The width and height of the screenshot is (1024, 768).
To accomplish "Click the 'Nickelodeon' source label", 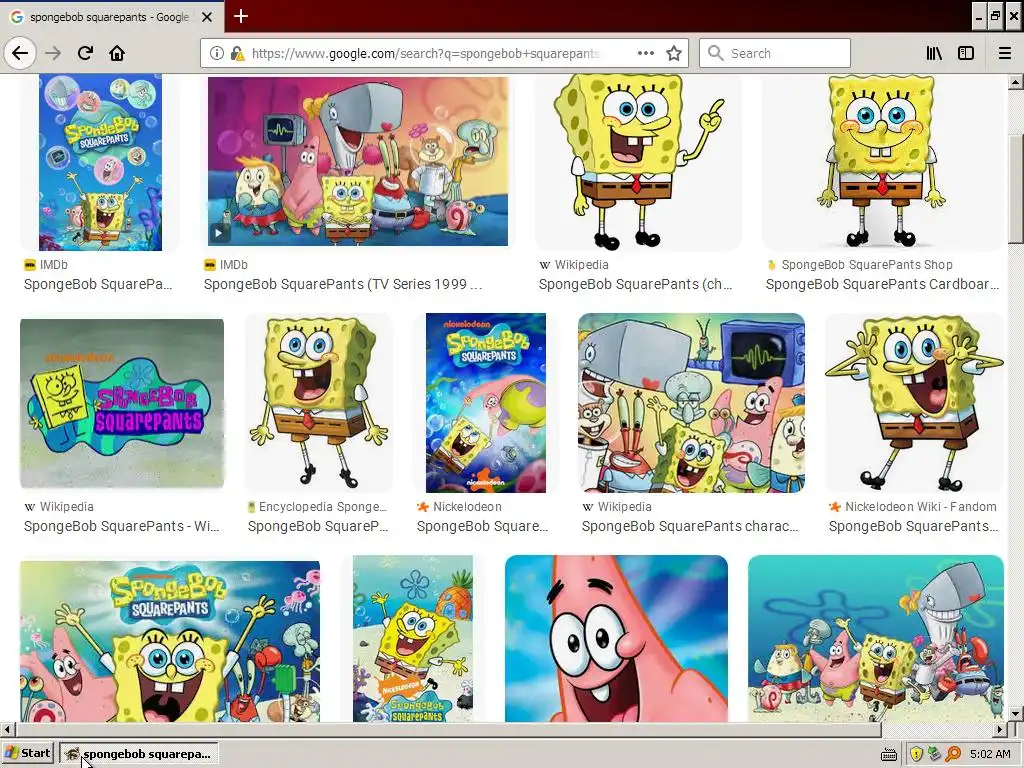I will 467,506.
